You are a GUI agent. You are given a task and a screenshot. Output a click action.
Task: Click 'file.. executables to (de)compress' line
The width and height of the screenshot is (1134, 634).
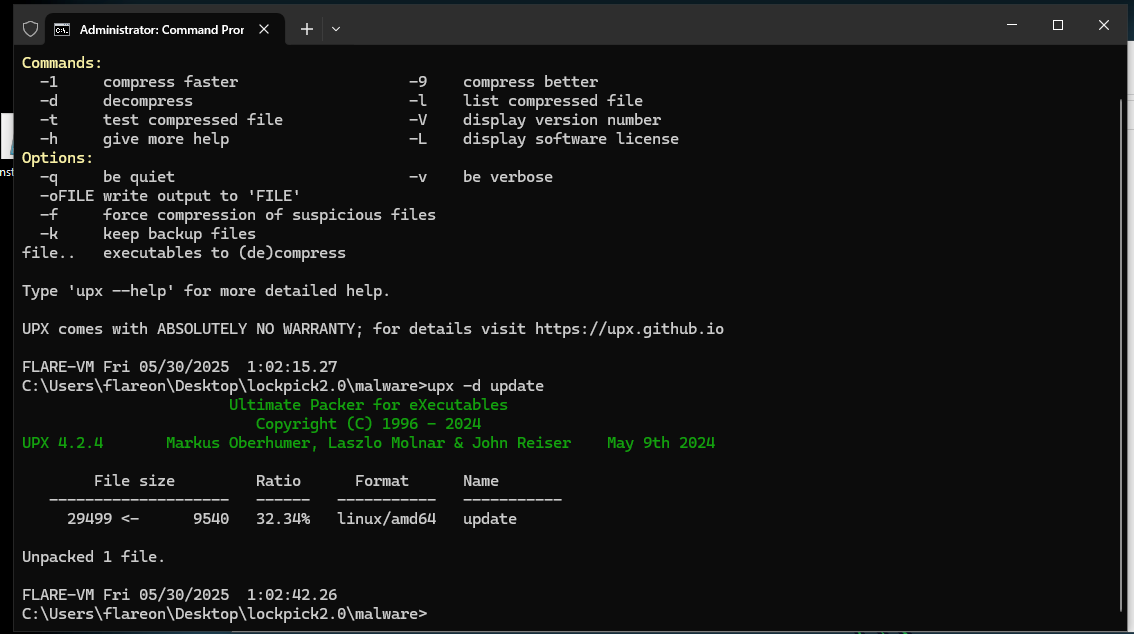(184, 253)
